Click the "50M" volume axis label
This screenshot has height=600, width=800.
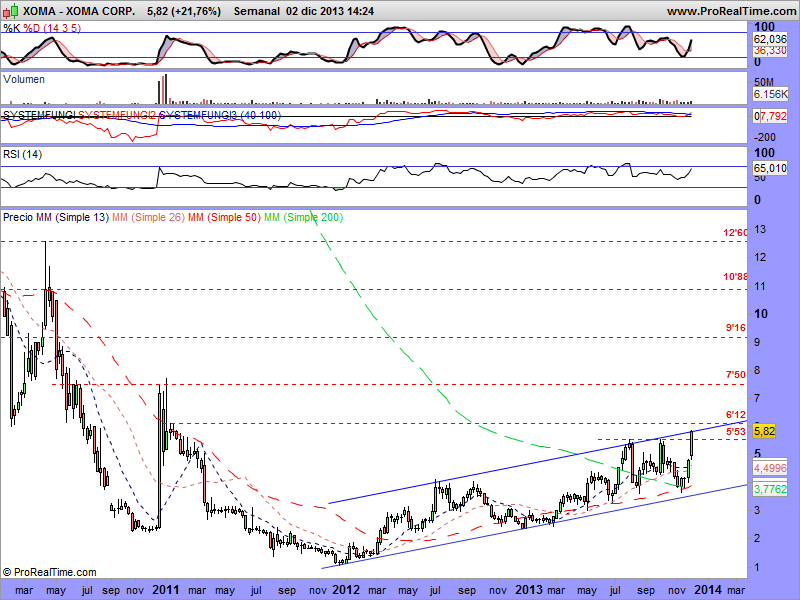click(x=764, y=82)
